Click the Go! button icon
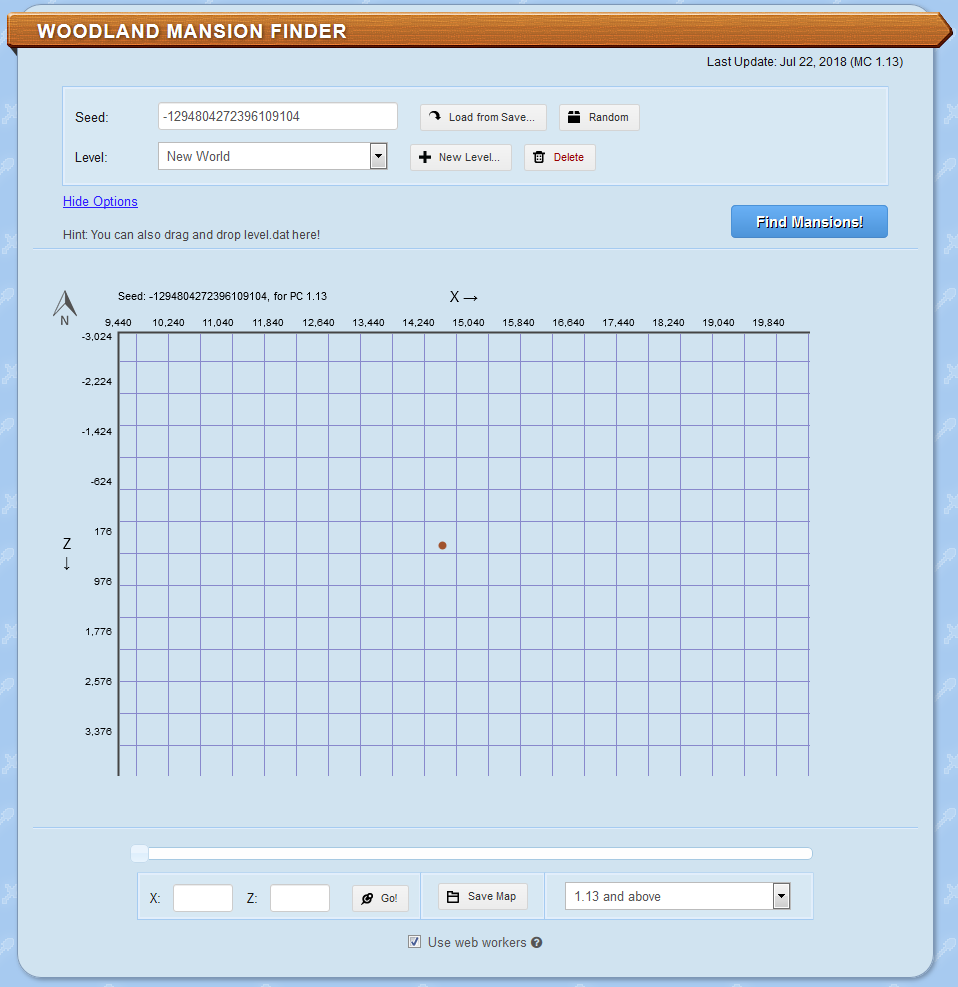 click(367, 898)
